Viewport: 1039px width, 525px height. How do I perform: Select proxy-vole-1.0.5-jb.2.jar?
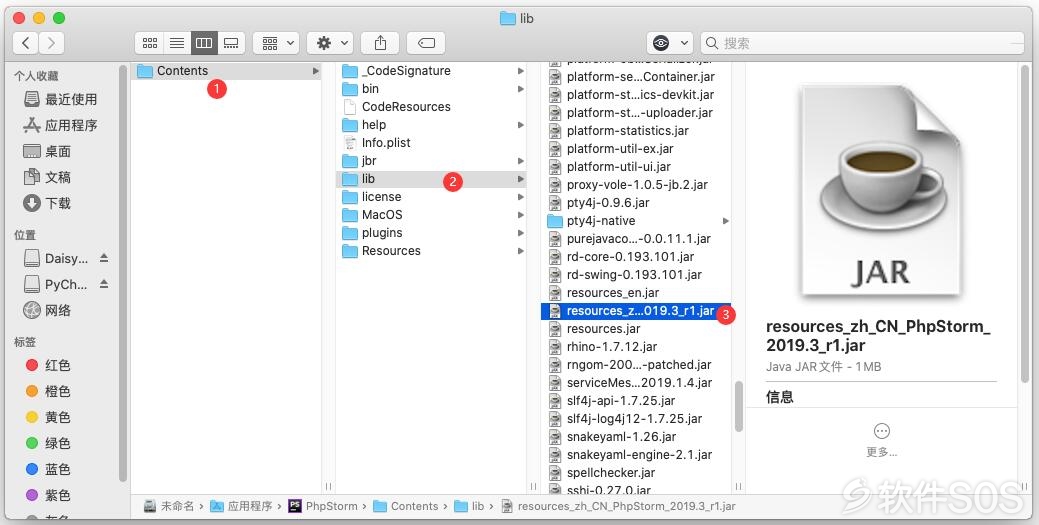[x=636, y=185]
